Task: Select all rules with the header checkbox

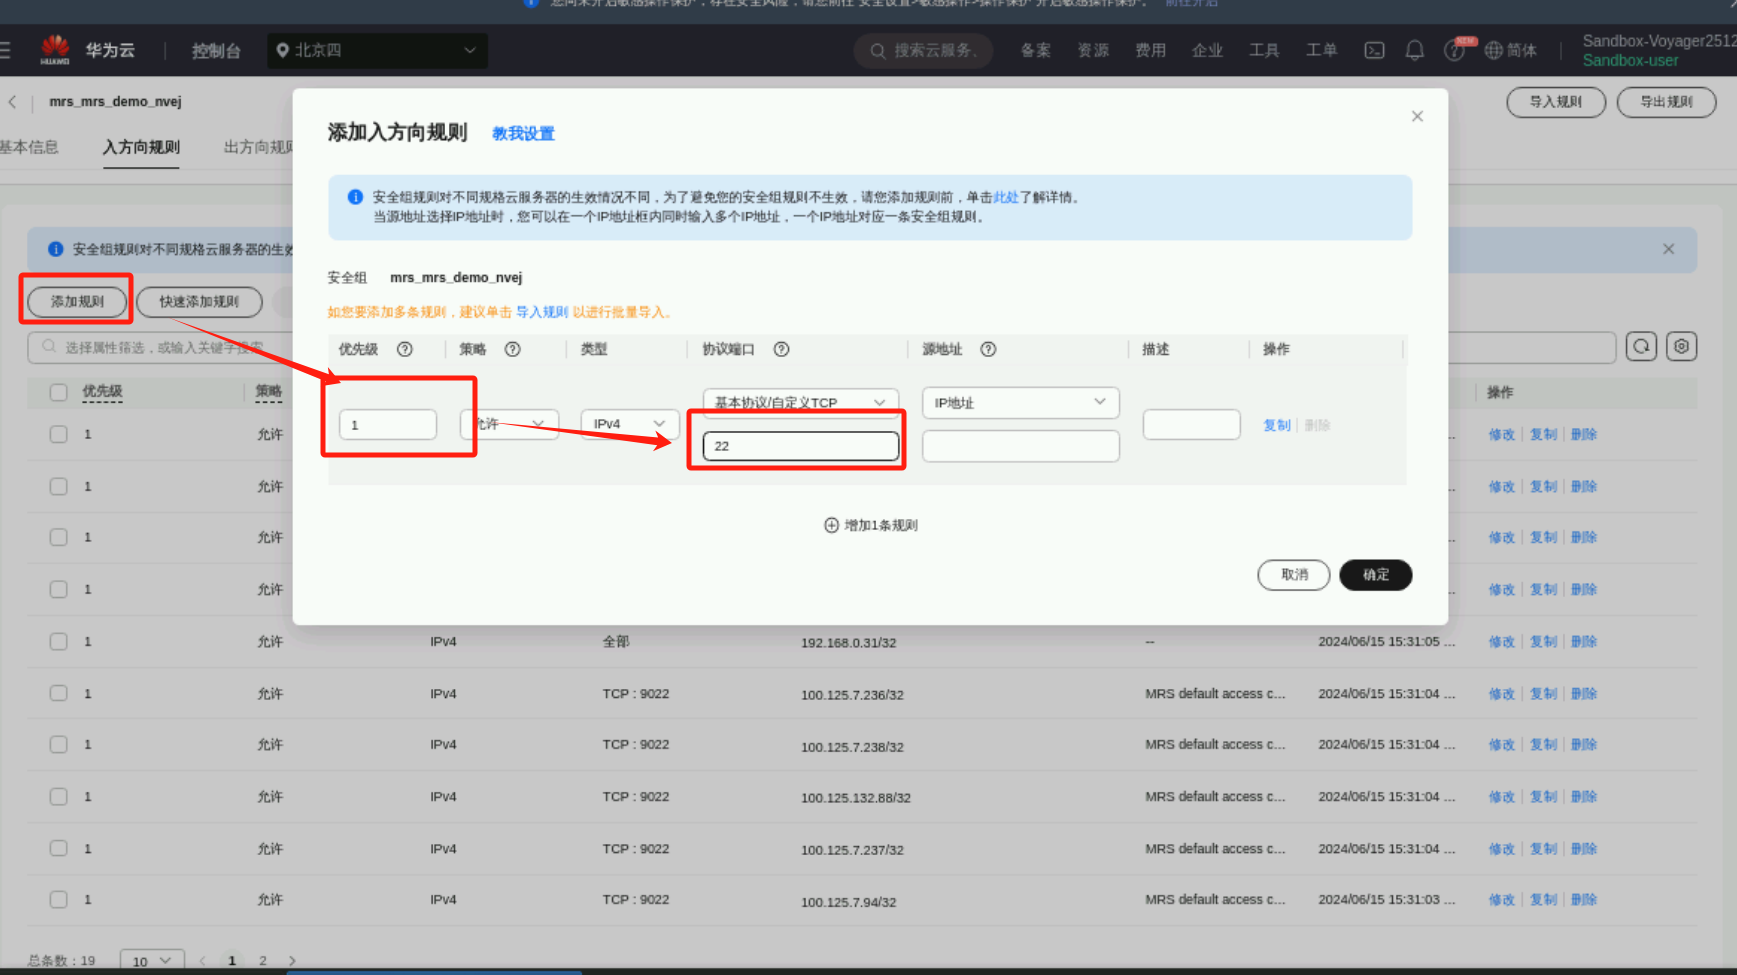Action: [x=59, y=392]
